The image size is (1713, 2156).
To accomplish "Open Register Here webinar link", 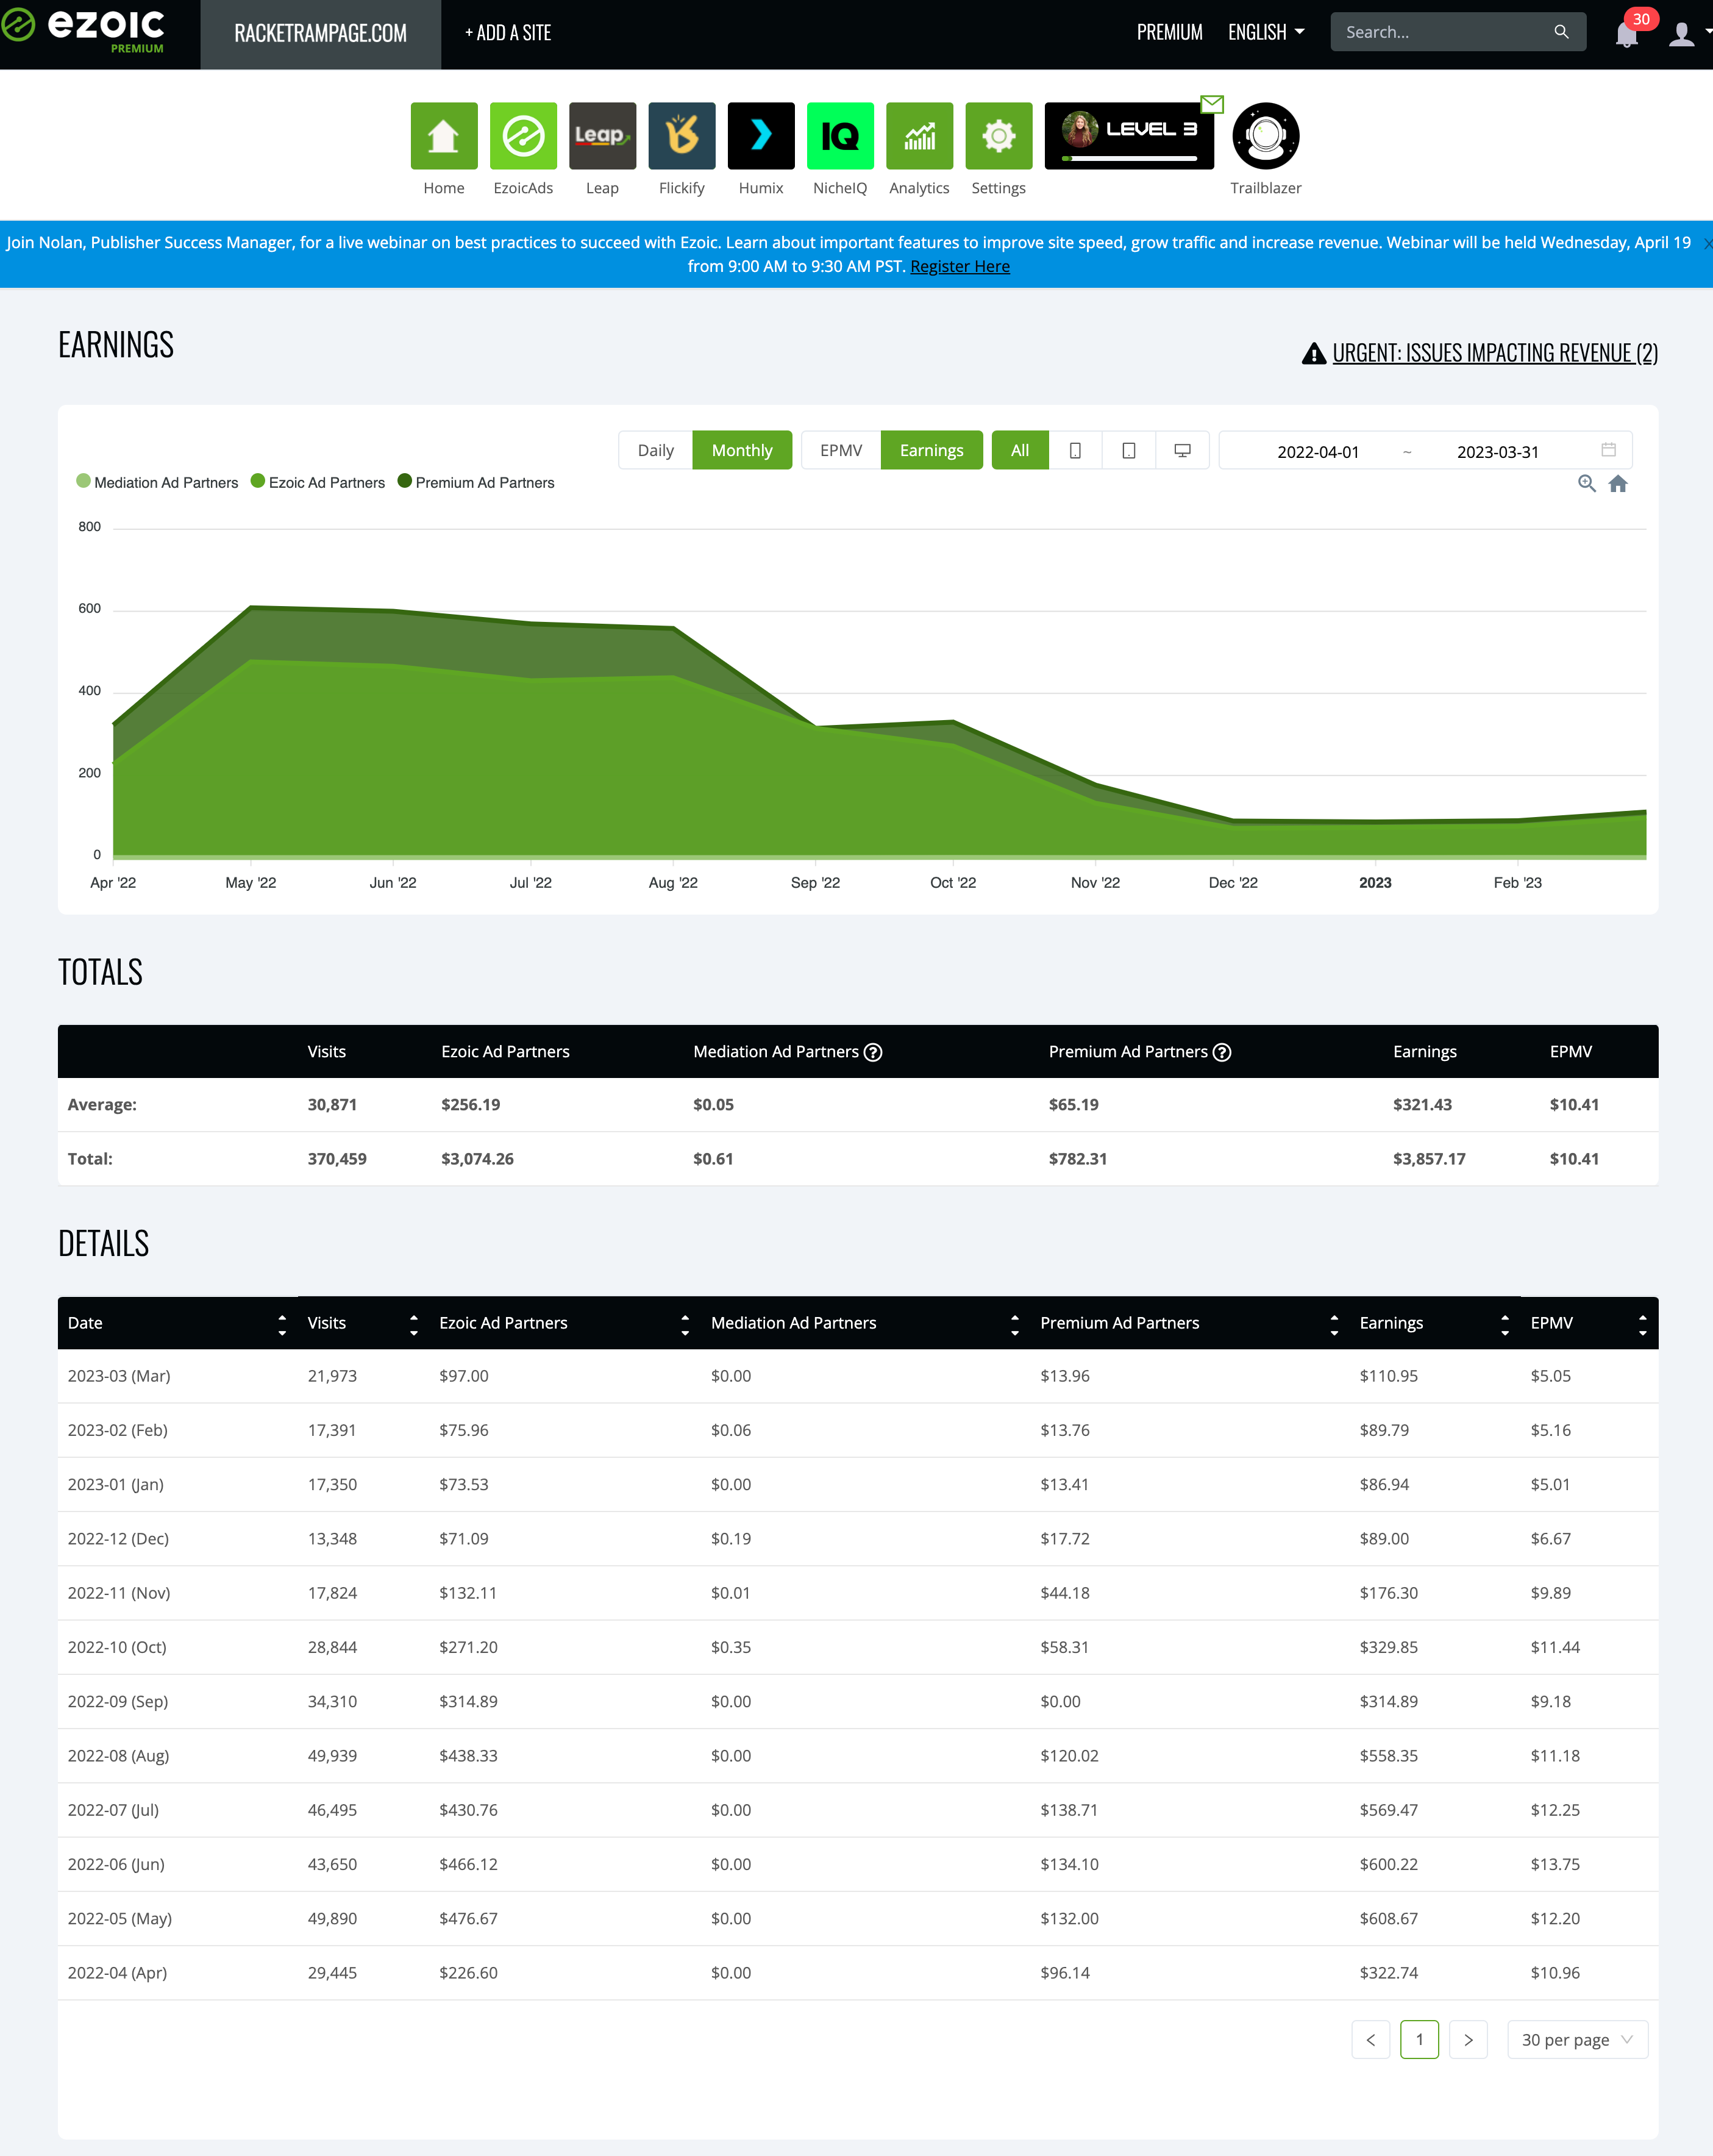I will coord(960,266).
